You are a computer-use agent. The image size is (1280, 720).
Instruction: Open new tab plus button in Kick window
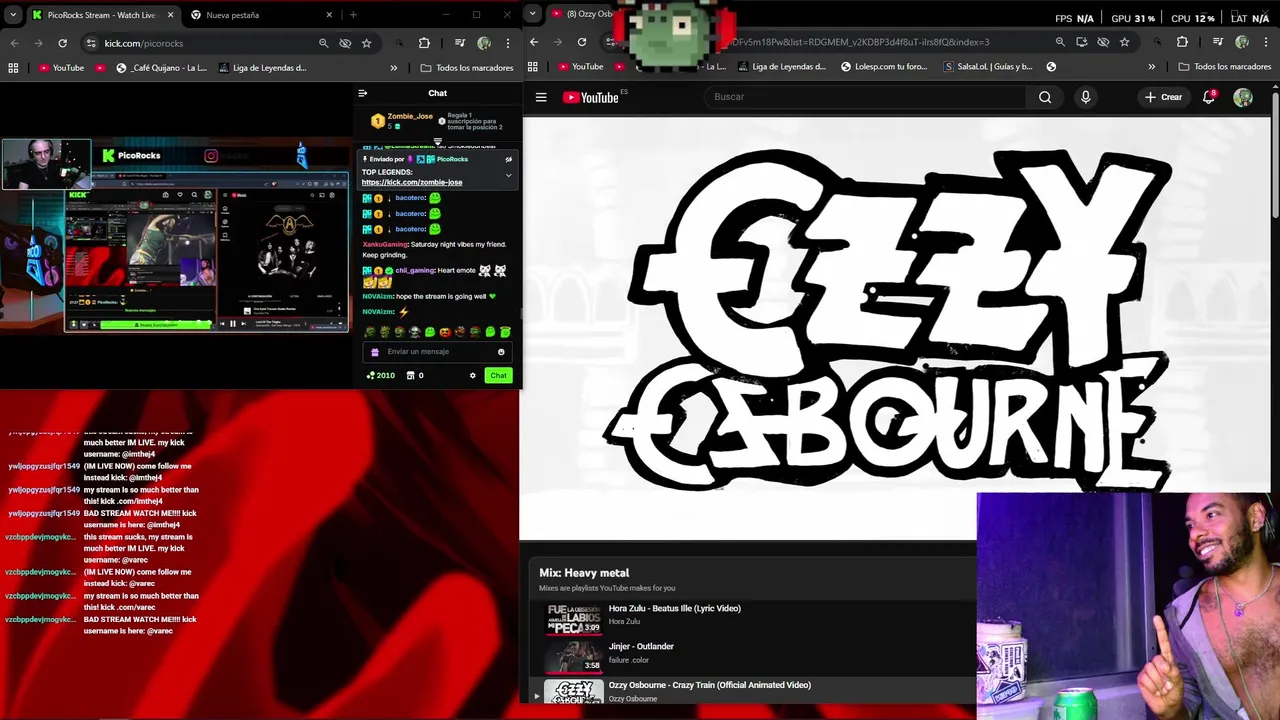(x=353, y=15)
